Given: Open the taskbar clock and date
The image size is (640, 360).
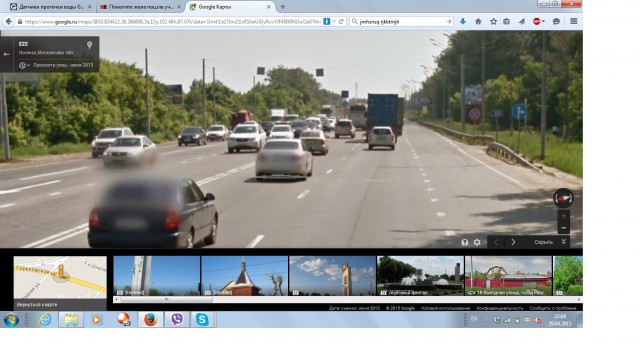Looking at the screenshot, I should point(560,320).
